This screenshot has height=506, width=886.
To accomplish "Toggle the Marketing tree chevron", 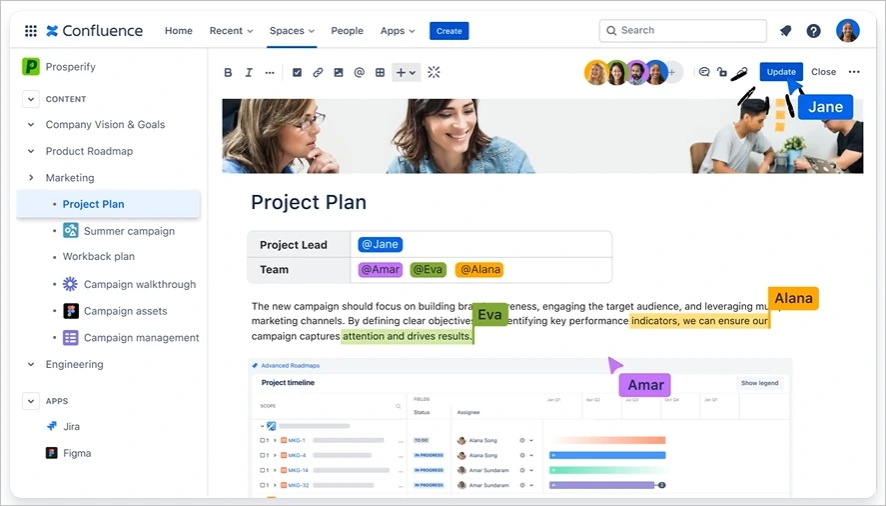I will tap(31, 178).
